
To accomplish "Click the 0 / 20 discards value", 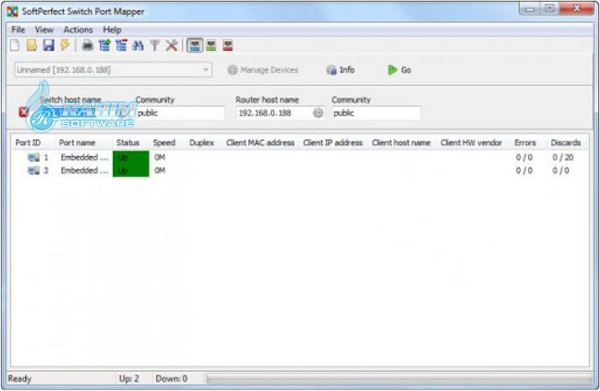I will (563, 157).
